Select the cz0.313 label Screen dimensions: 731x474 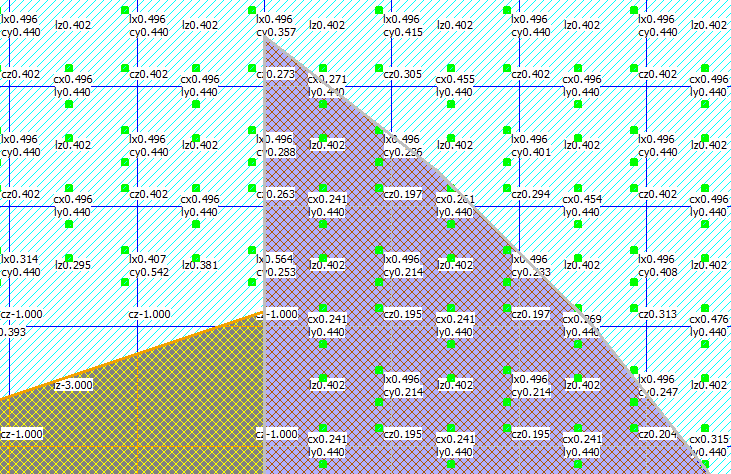click(657, 314)
